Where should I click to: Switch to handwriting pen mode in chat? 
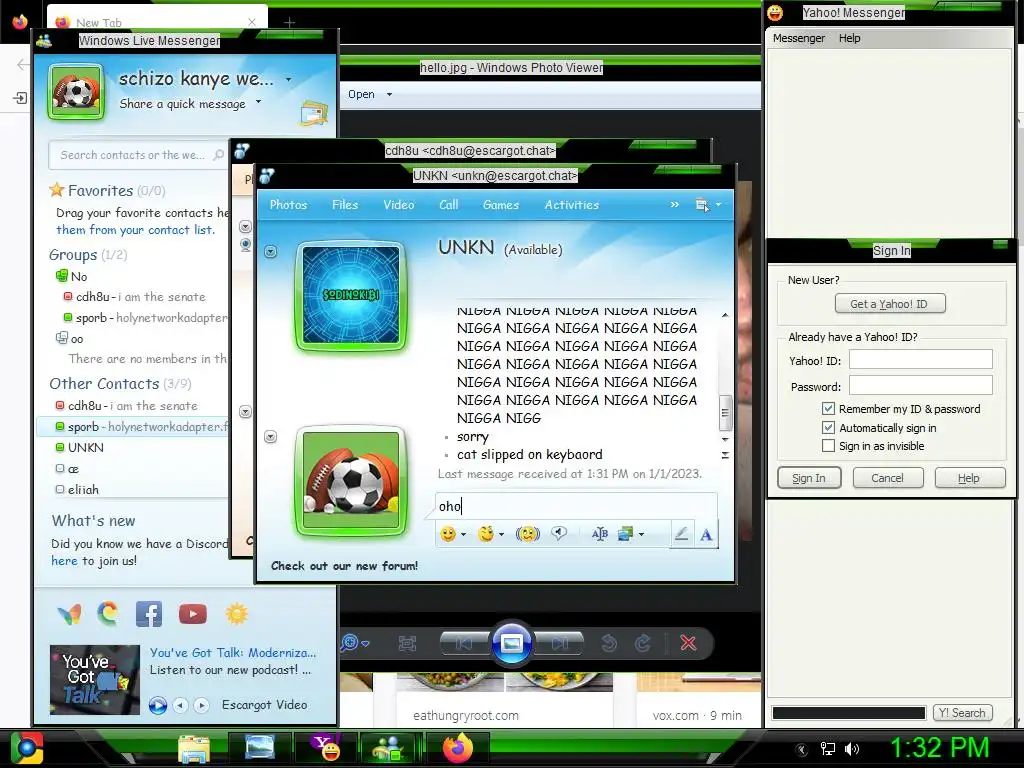pos(681,534)
